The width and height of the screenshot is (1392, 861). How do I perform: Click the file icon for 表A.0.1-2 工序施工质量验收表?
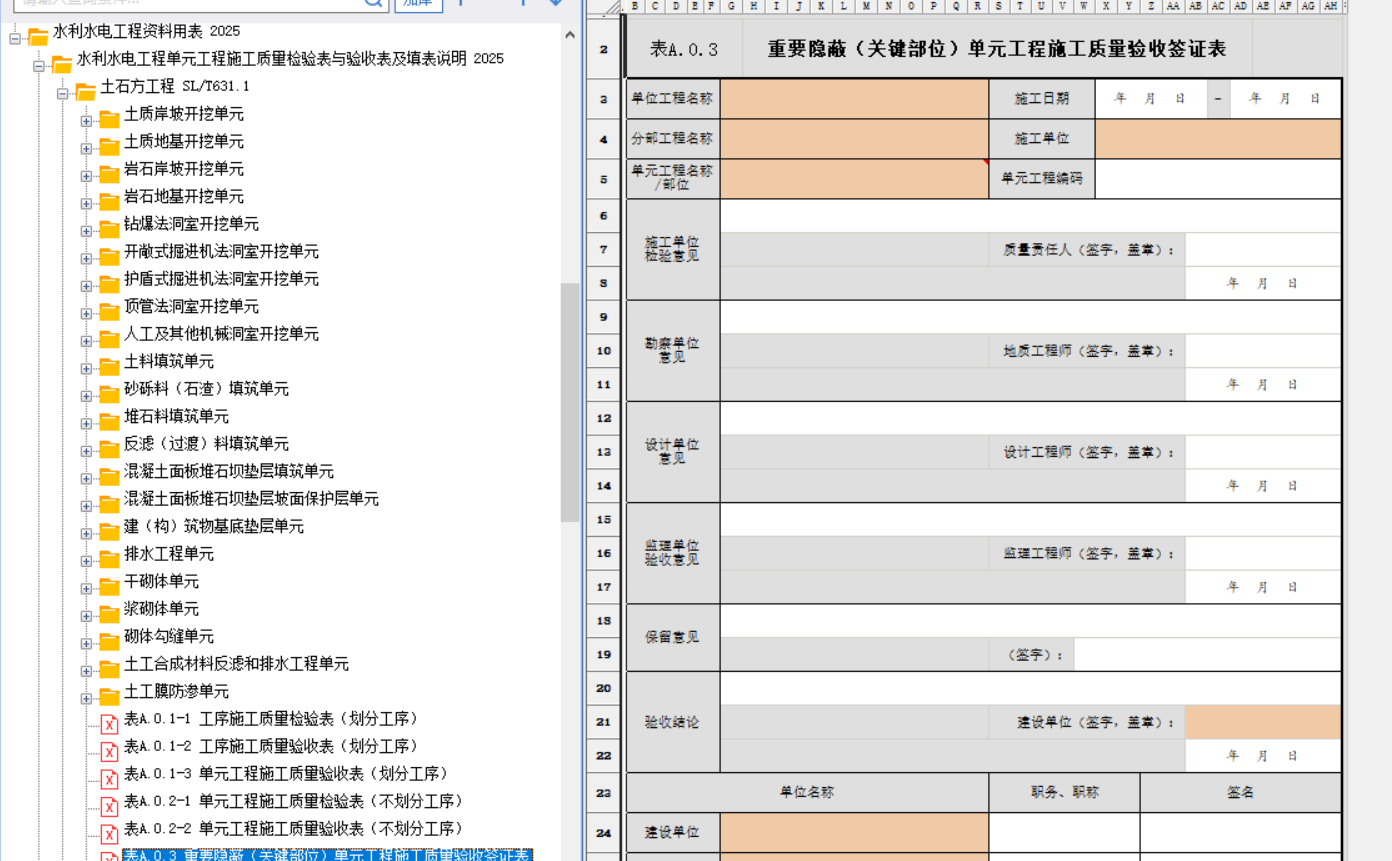[x=109, y=752]
